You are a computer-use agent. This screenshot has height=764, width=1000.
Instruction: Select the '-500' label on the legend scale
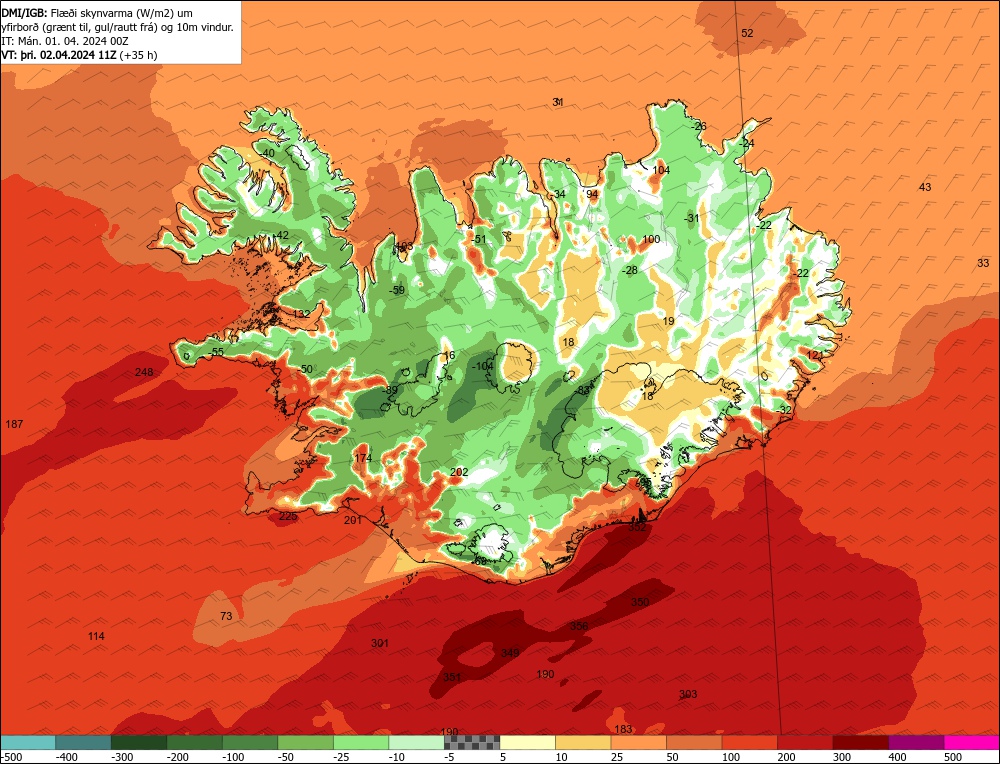[11, 757]
